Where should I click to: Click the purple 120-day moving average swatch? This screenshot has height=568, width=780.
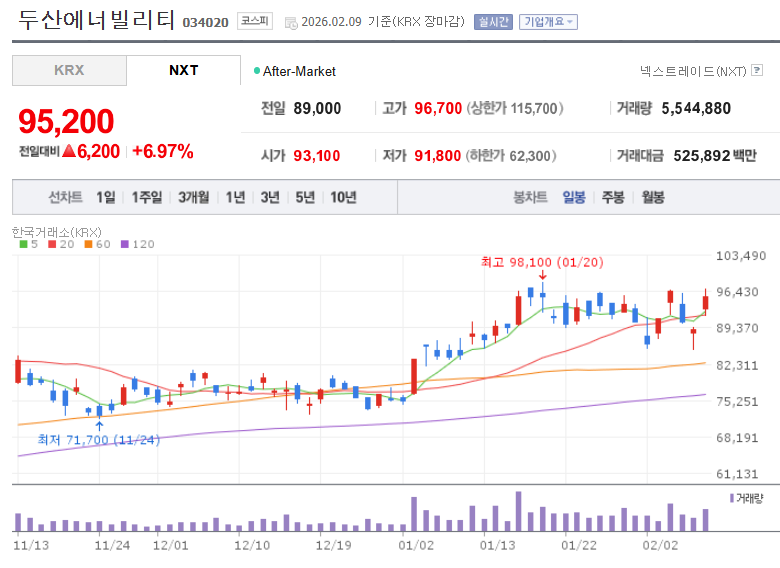125,244
